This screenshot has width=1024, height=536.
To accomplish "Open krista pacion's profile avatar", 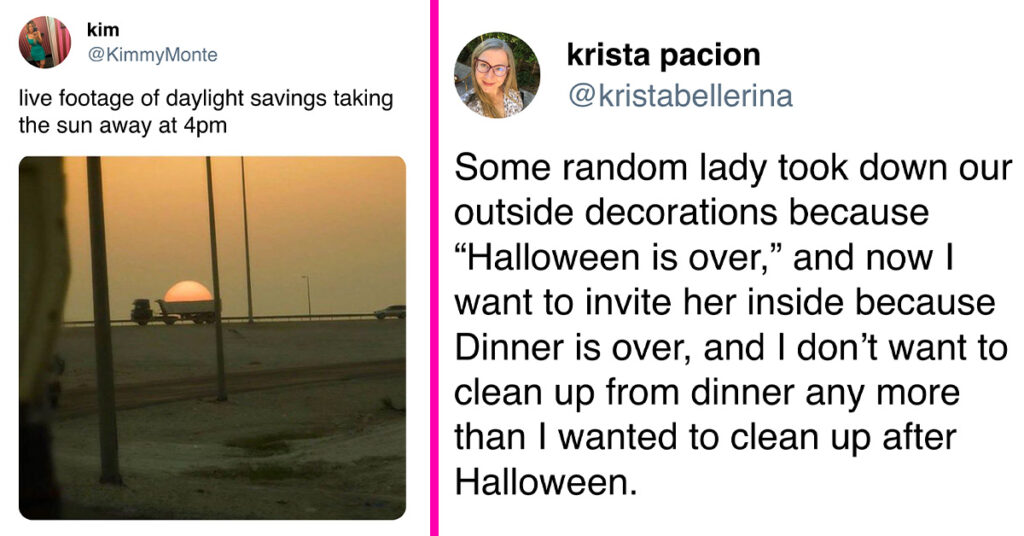I will point(497,75).
